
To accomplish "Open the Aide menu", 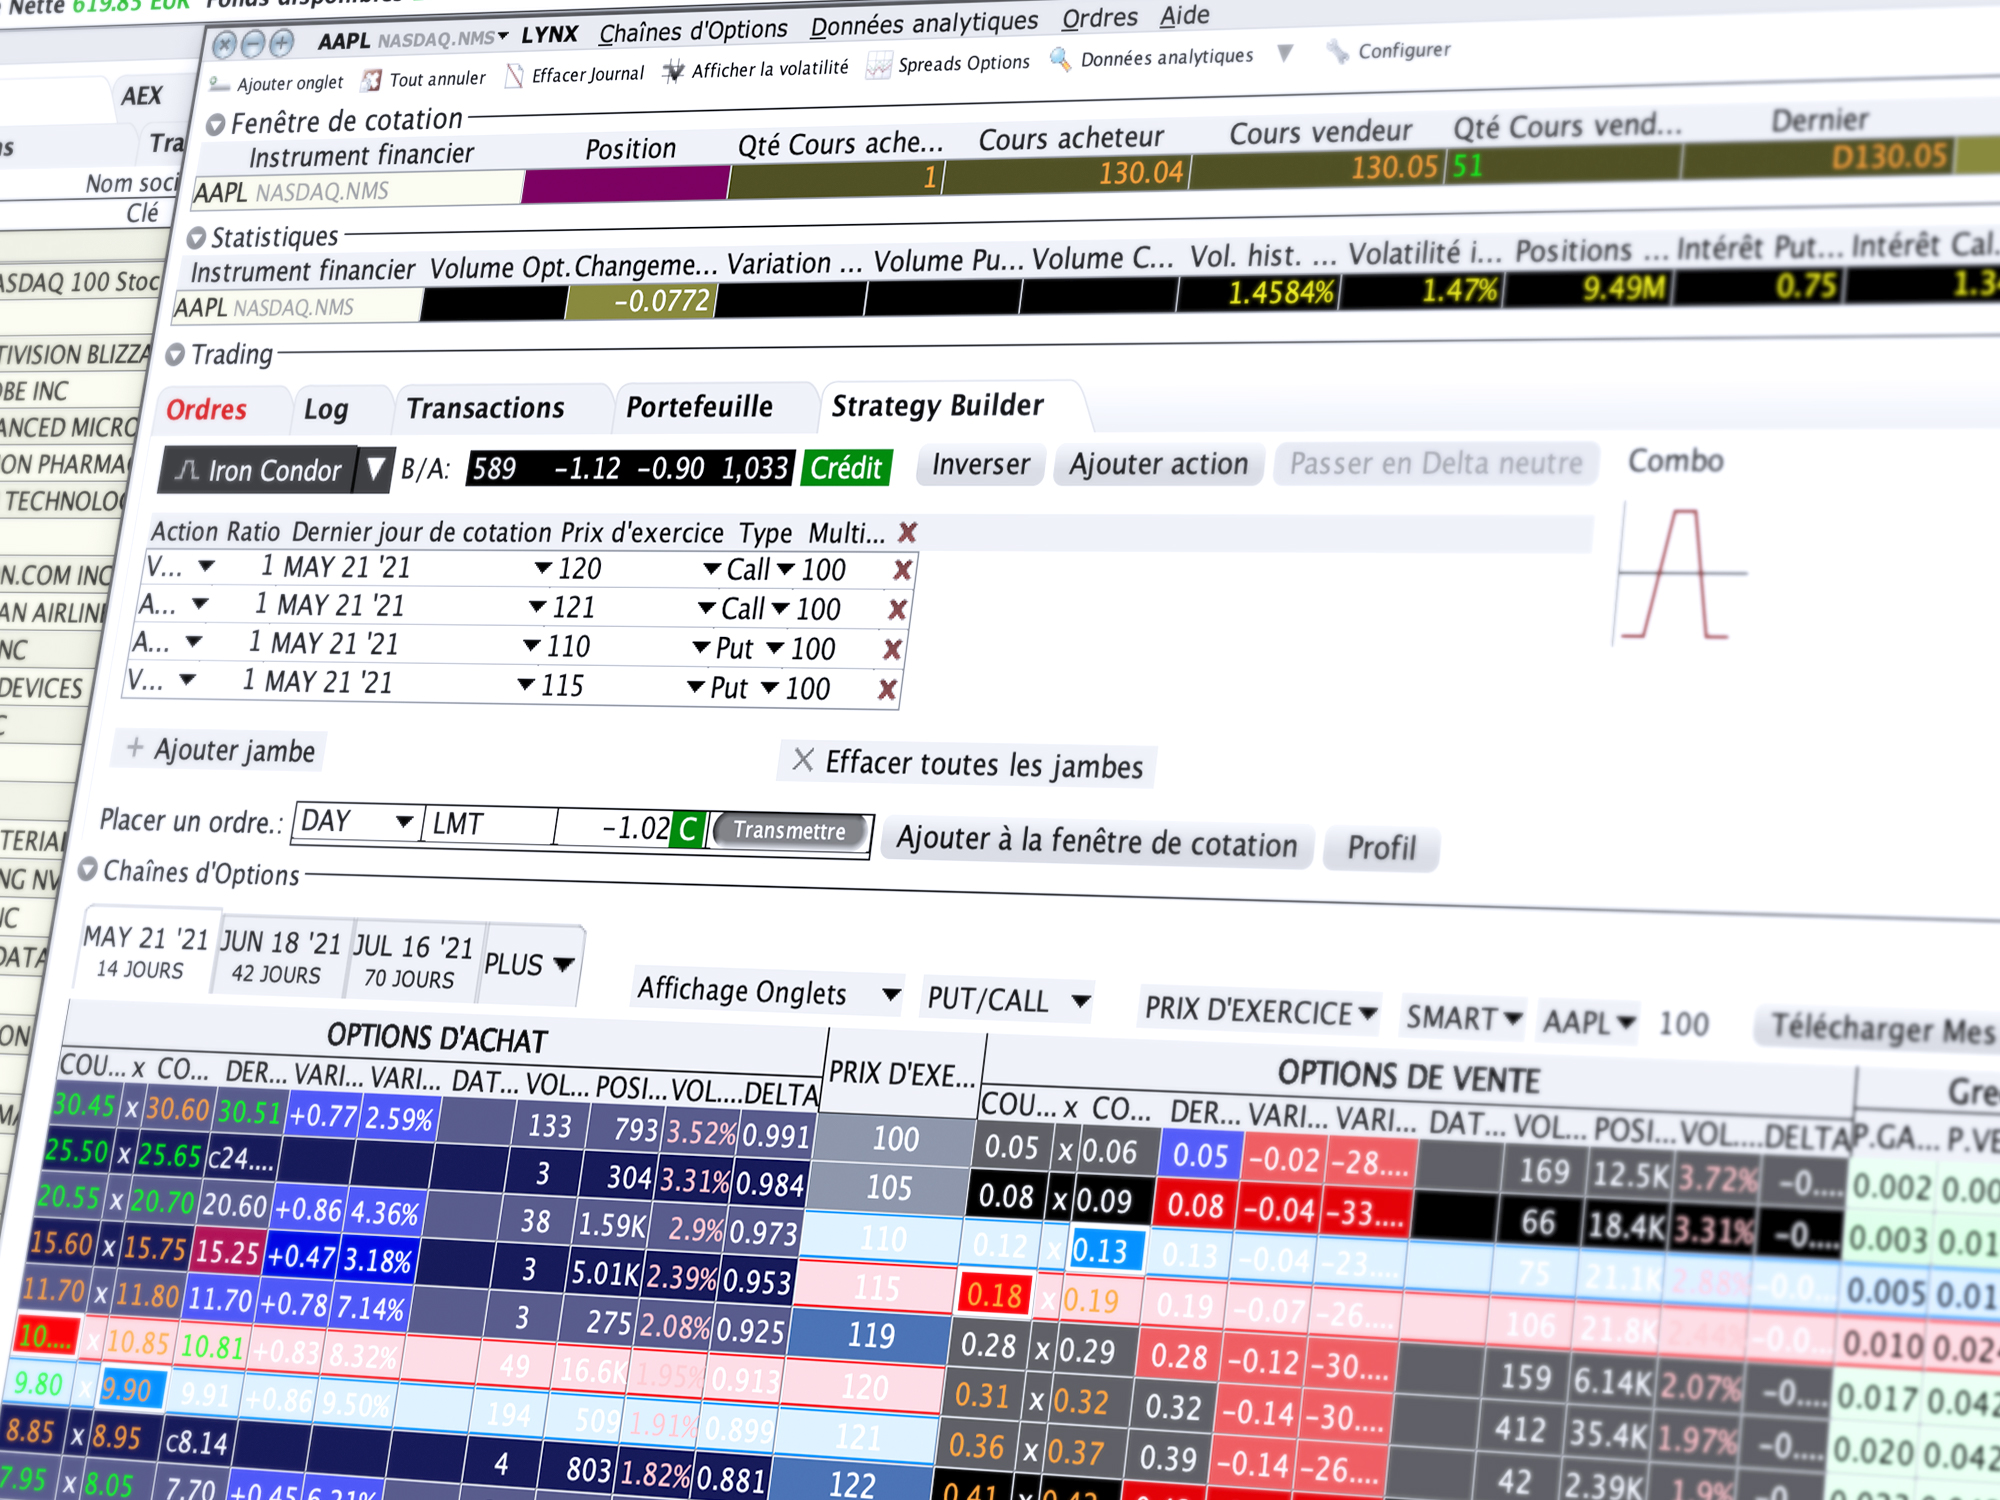I will click(1185, 15).
